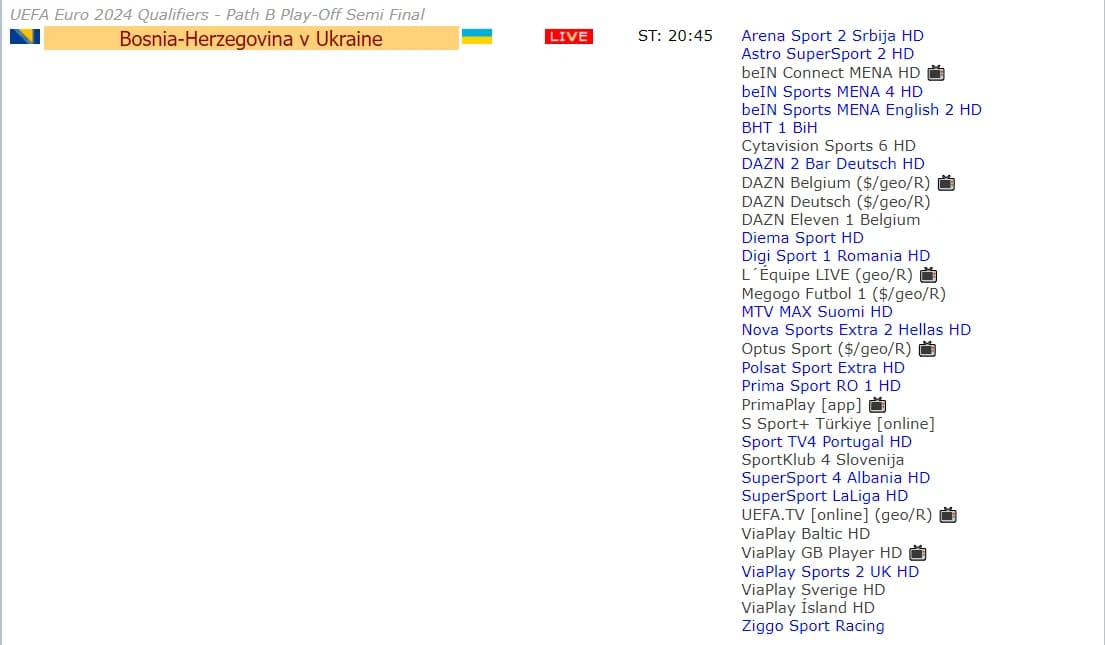
Task: Open SuperSport LaLiga HD link
Action: tap(825, 496)
